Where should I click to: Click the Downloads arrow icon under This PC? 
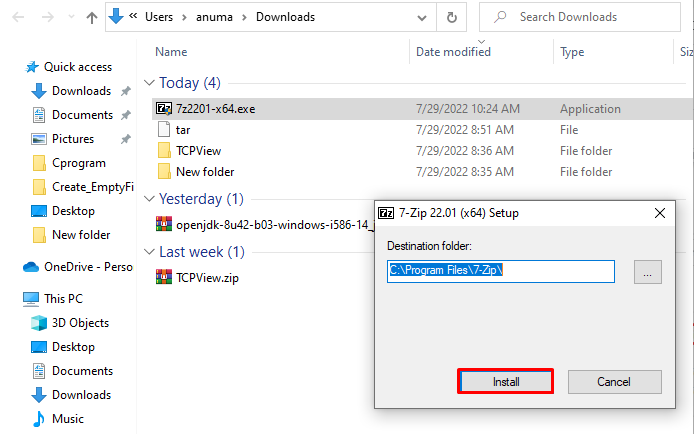click(x=39, y=395)
